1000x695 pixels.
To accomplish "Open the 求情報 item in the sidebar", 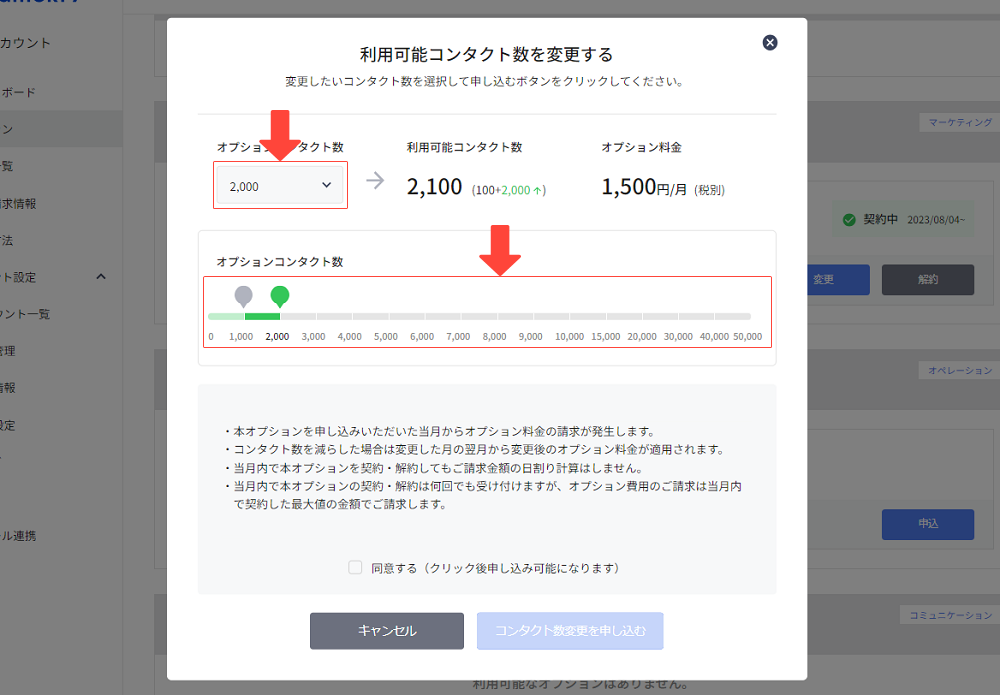I will 18,203.
